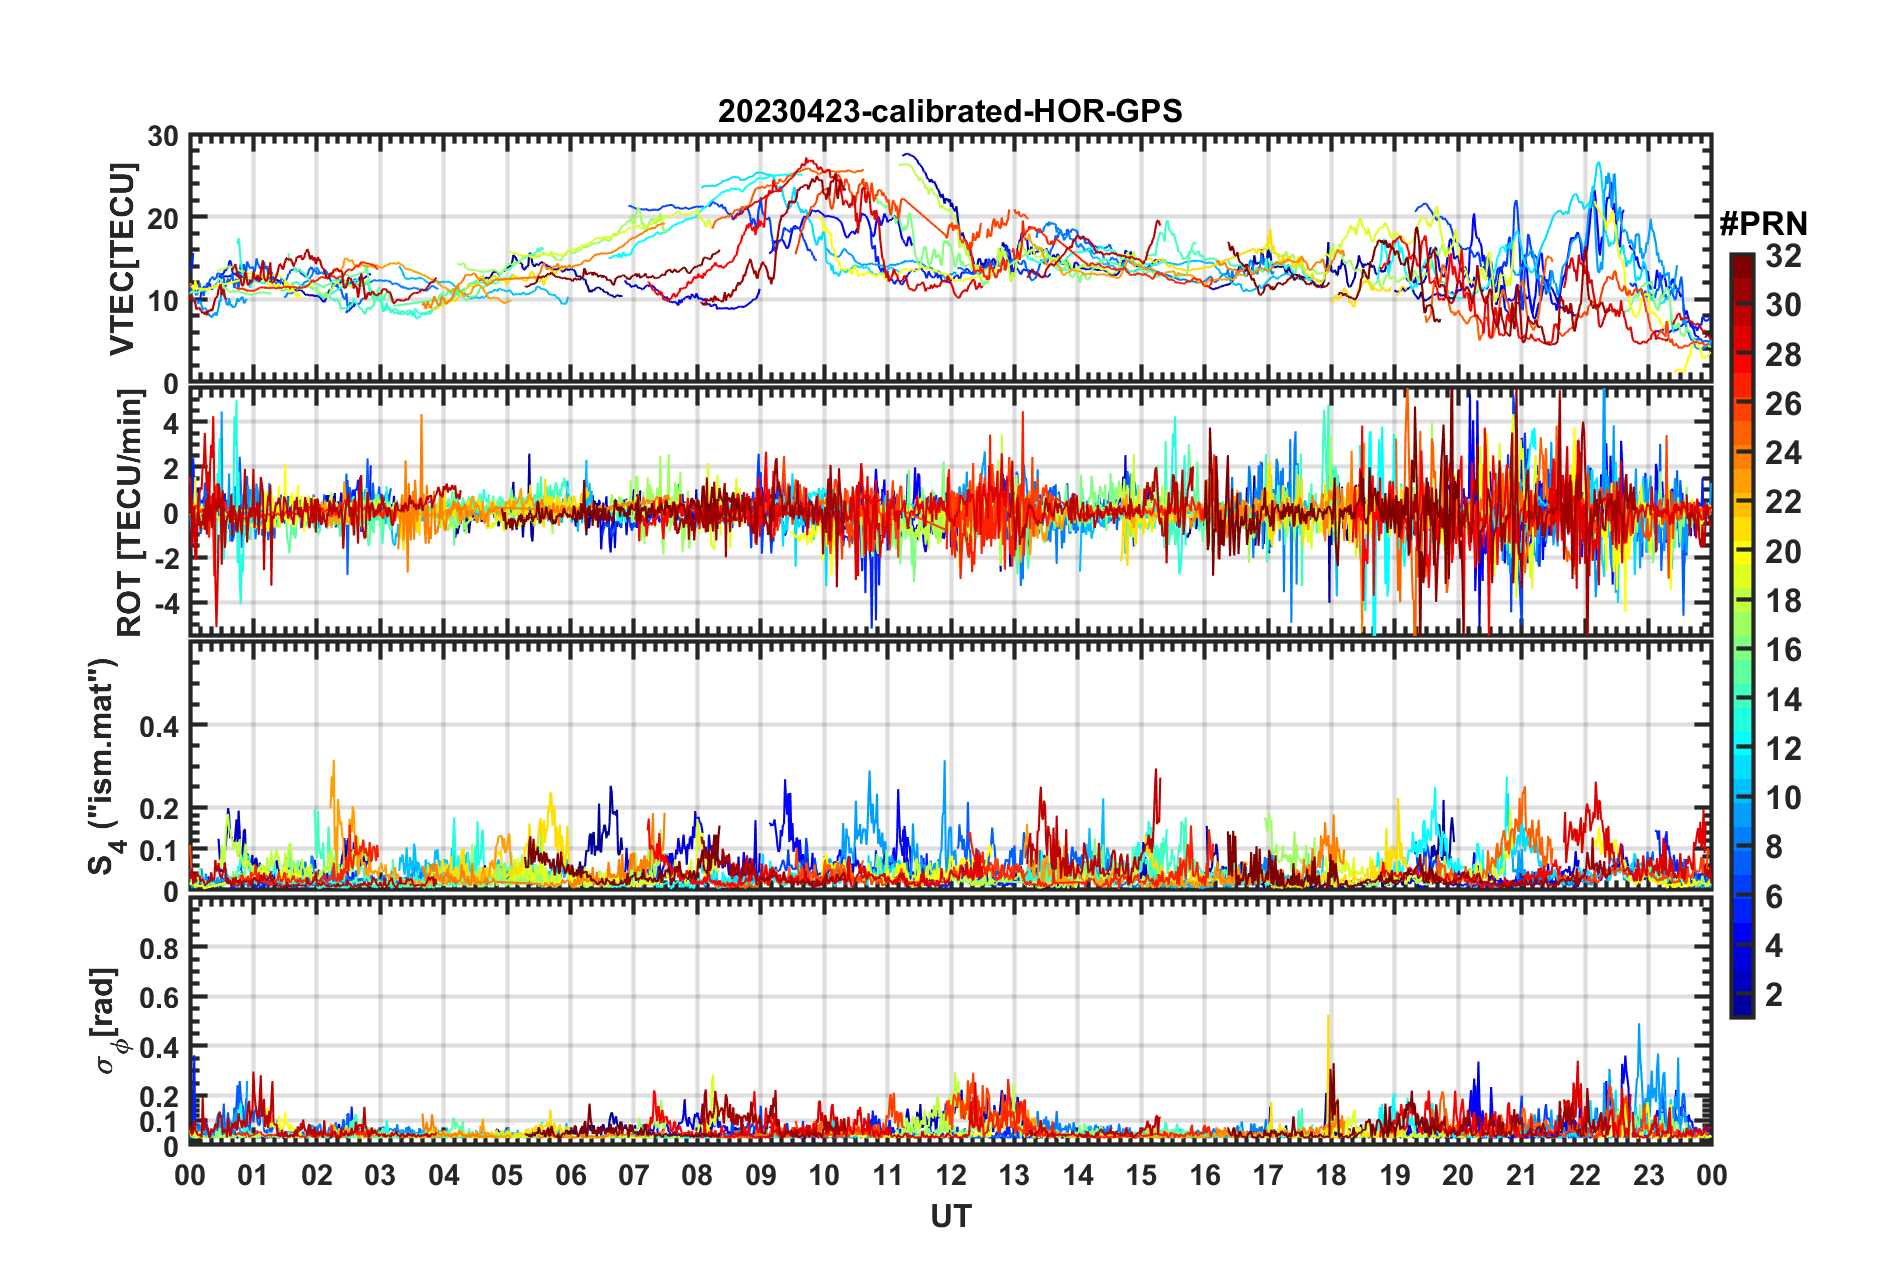Click UT axis tick label 12
1902x1272 pixels.
pyautogui.click(x=951, y=1175)
